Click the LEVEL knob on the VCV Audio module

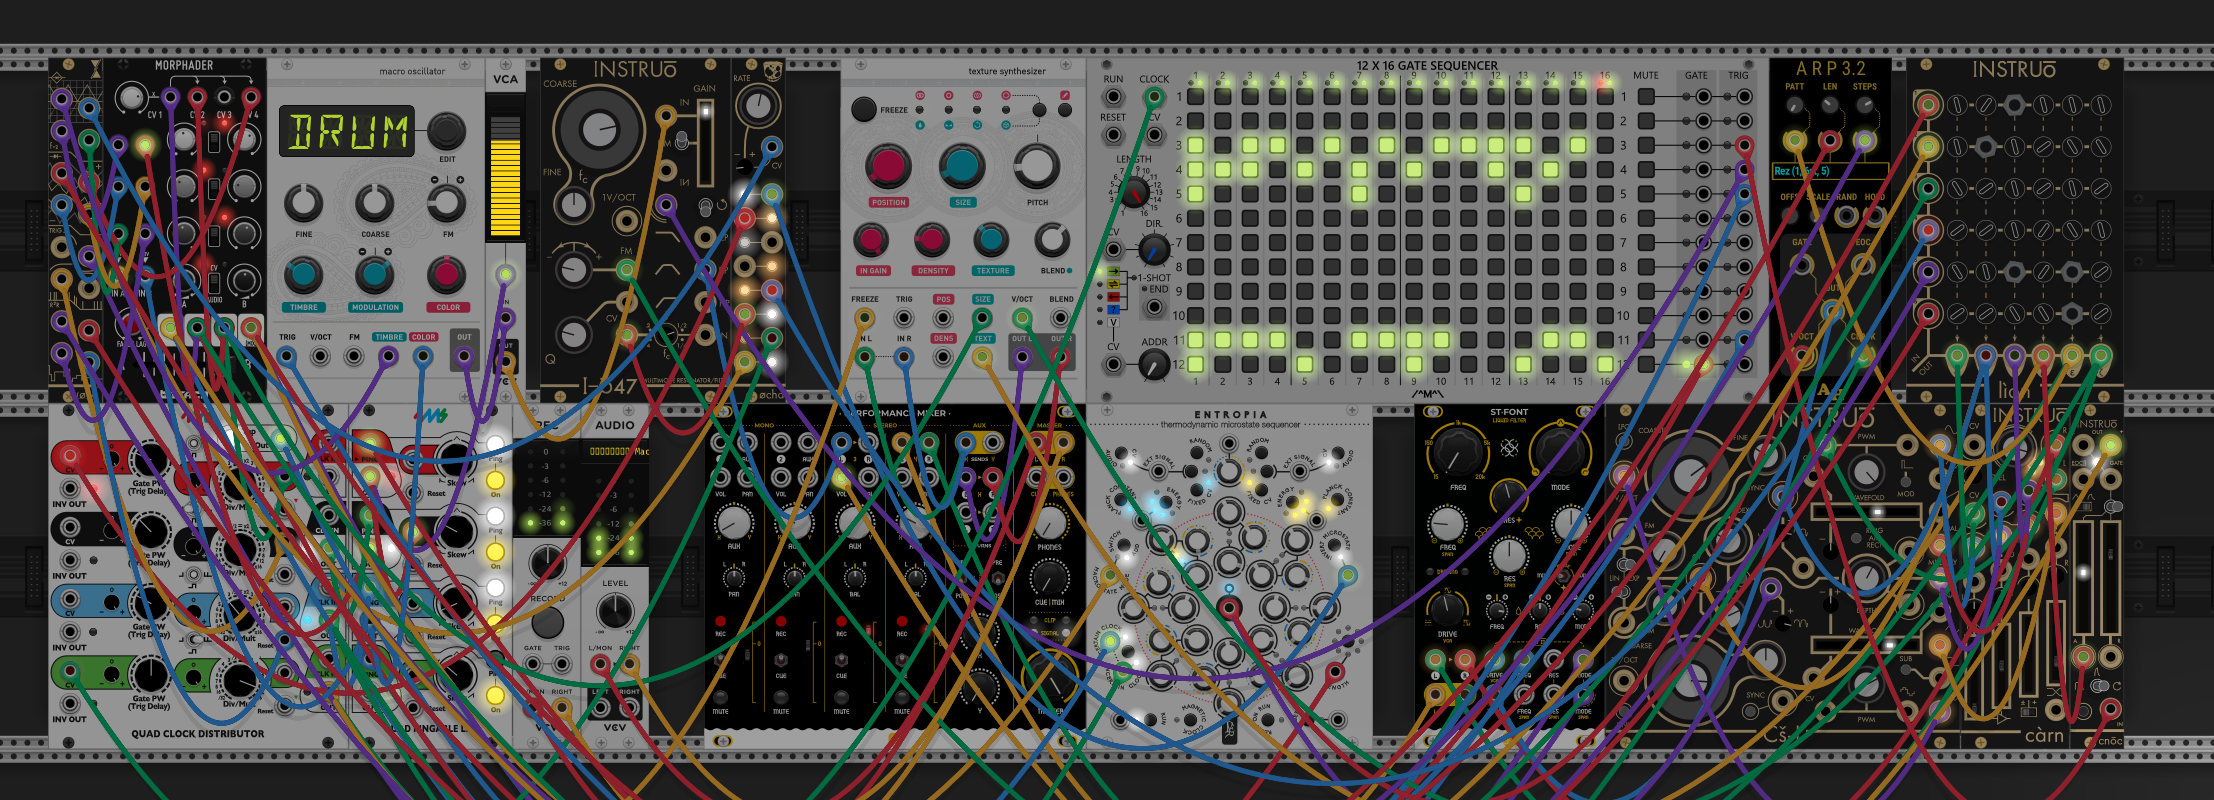614,609
